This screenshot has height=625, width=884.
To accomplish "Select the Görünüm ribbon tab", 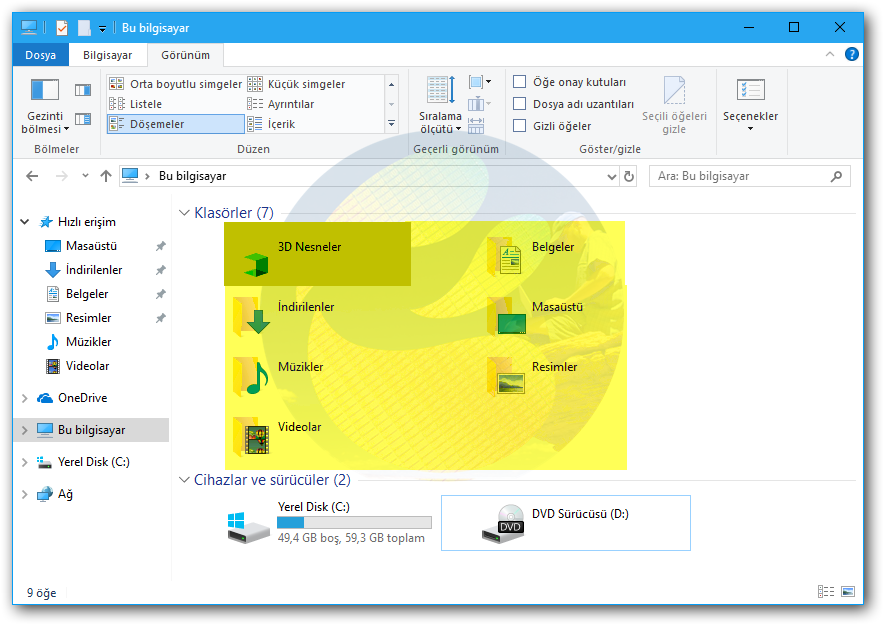I will [185, 55].
